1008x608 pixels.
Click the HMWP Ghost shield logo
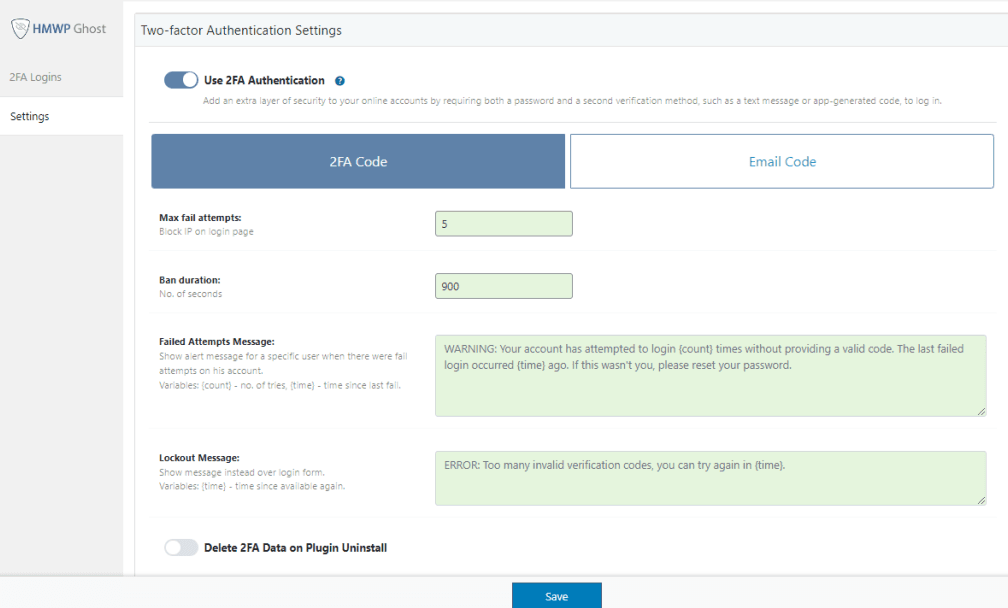coord(19,29)
